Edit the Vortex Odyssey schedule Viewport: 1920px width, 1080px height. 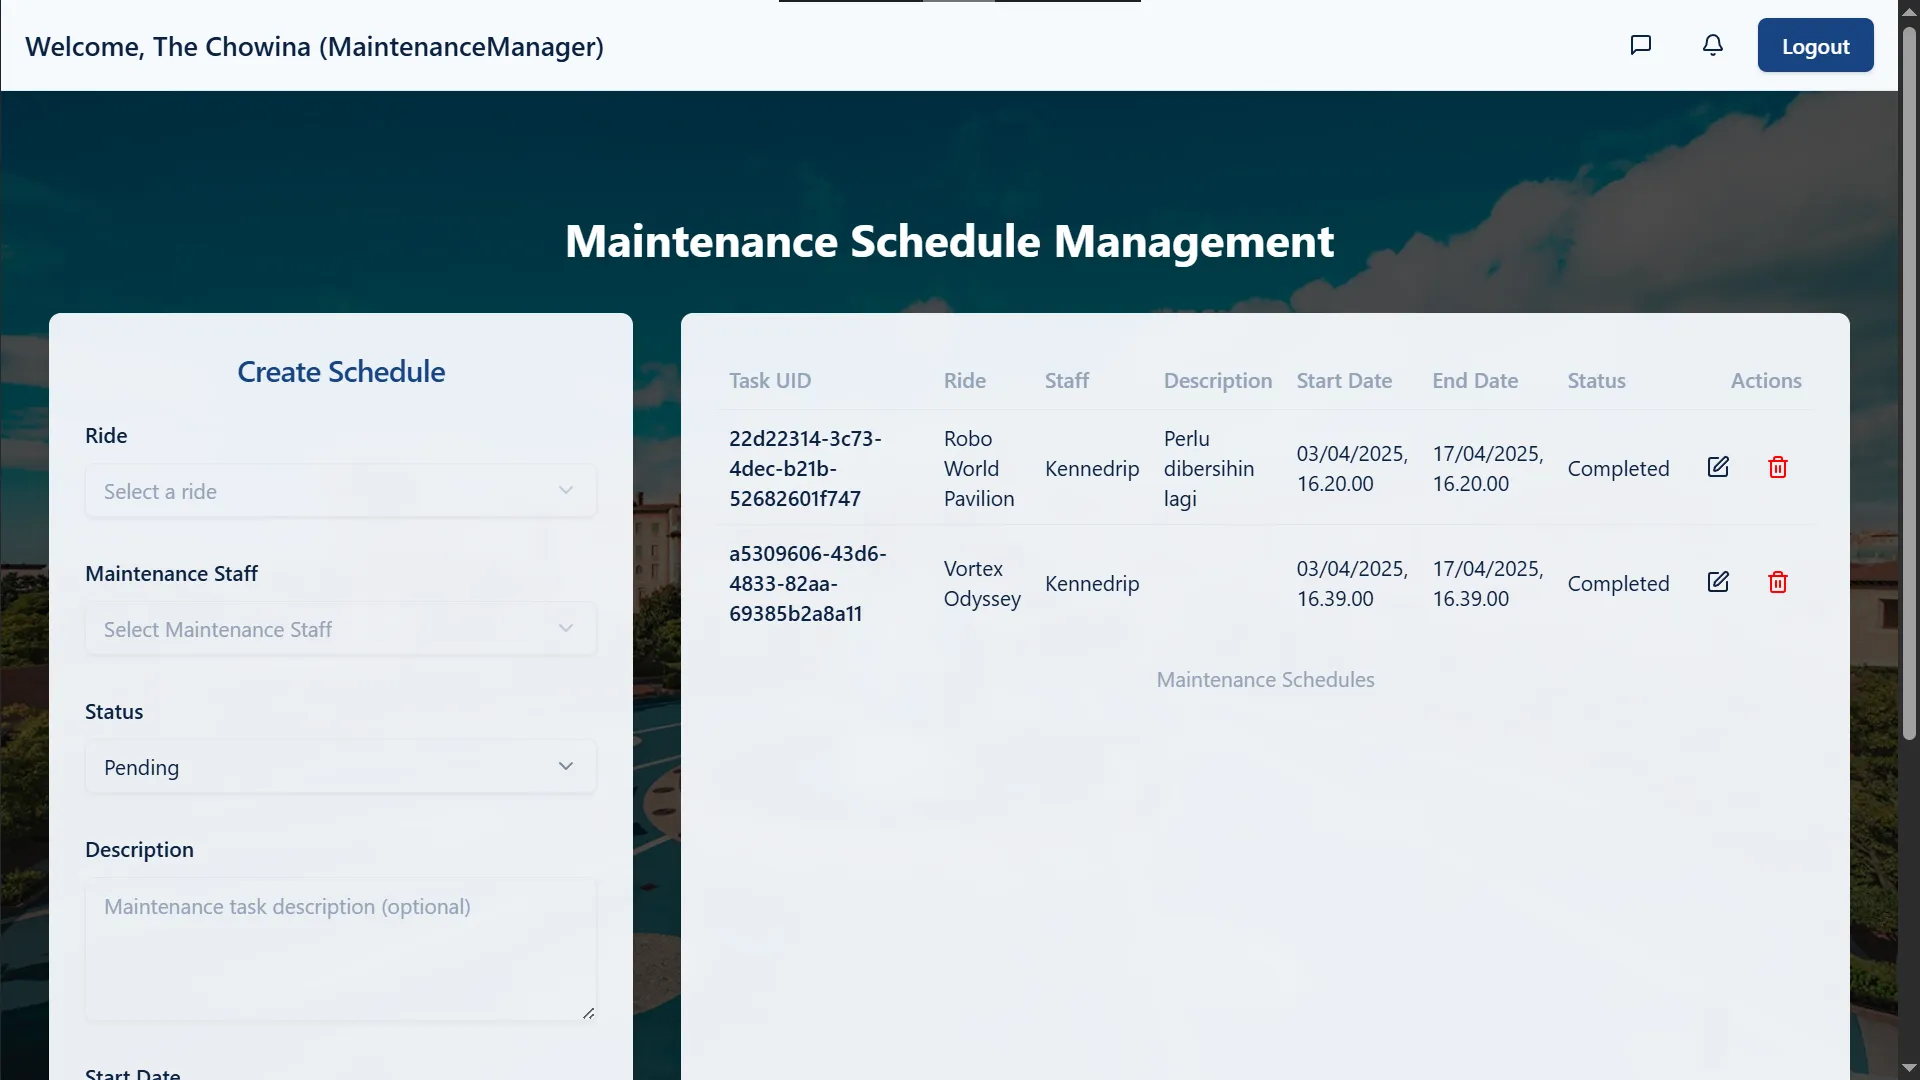click(x=1717, y=582)
